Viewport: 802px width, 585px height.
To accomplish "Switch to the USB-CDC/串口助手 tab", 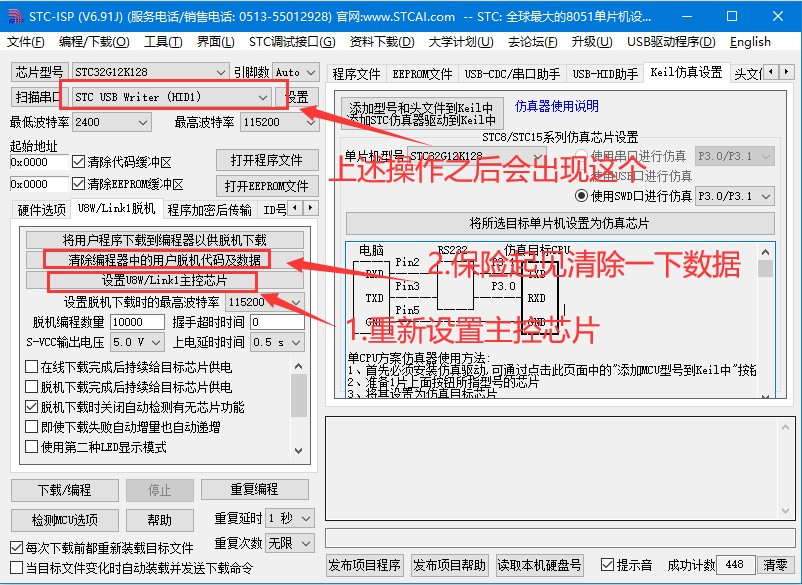I will 513,74.
